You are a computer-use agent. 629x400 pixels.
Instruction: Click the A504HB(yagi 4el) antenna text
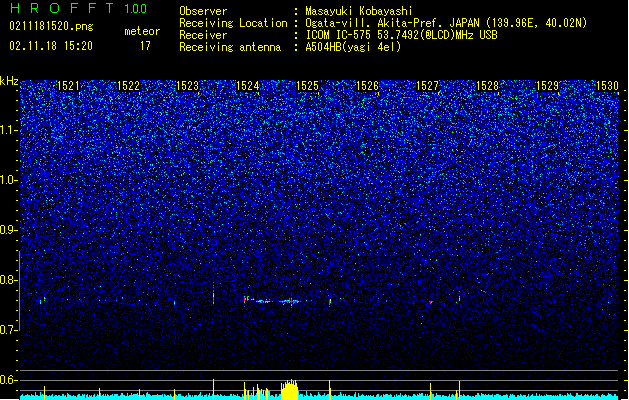pos(353,47)
